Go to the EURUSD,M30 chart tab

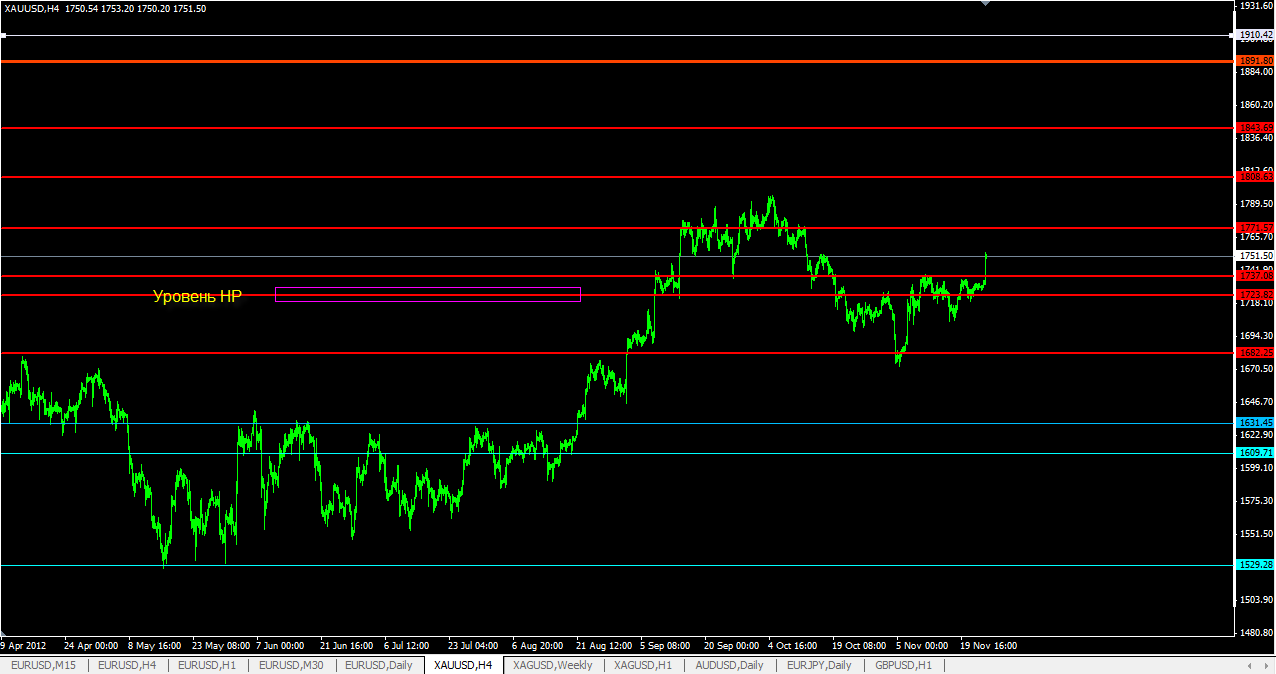pos(291,665)
